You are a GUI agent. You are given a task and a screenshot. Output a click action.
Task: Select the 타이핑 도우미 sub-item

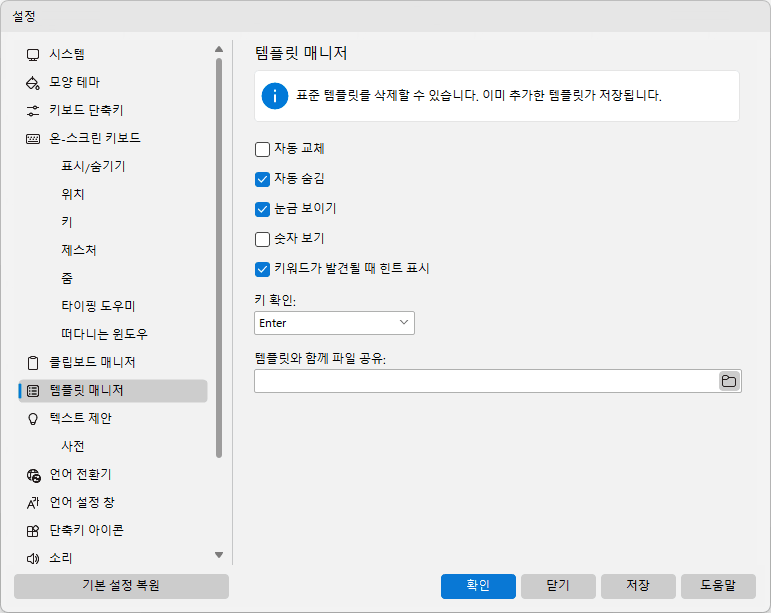[98, 307]
